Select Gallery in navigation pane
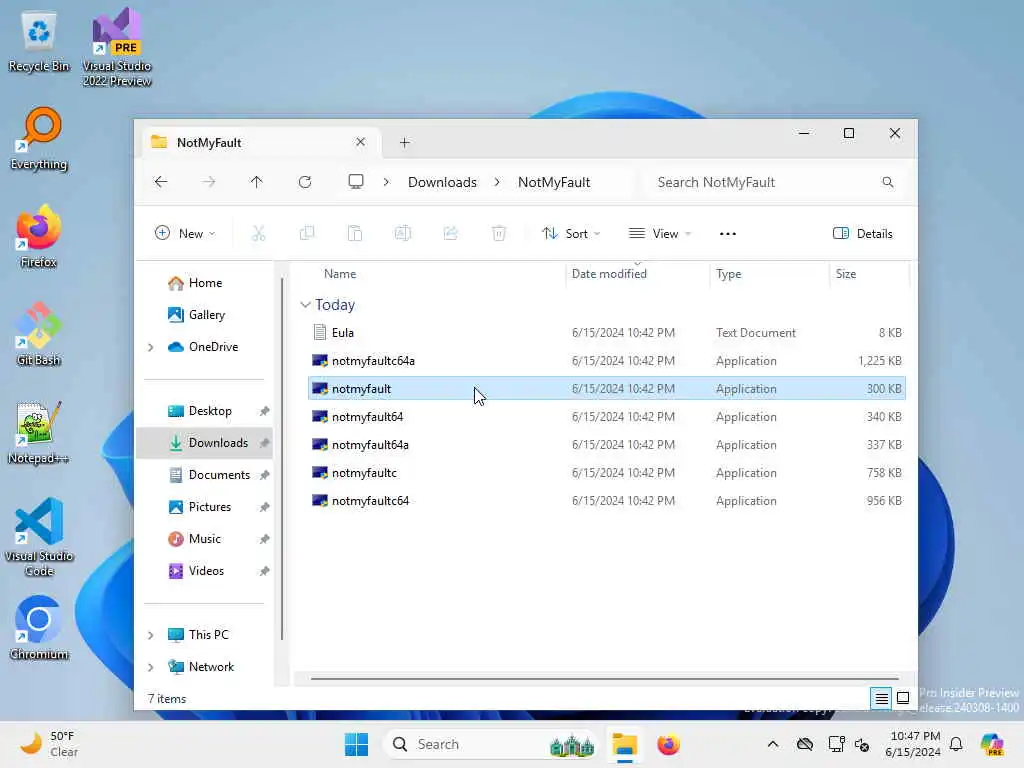The width and height of the screenshot is (1024, 768). pyautogui.click(x=206, y=315)
